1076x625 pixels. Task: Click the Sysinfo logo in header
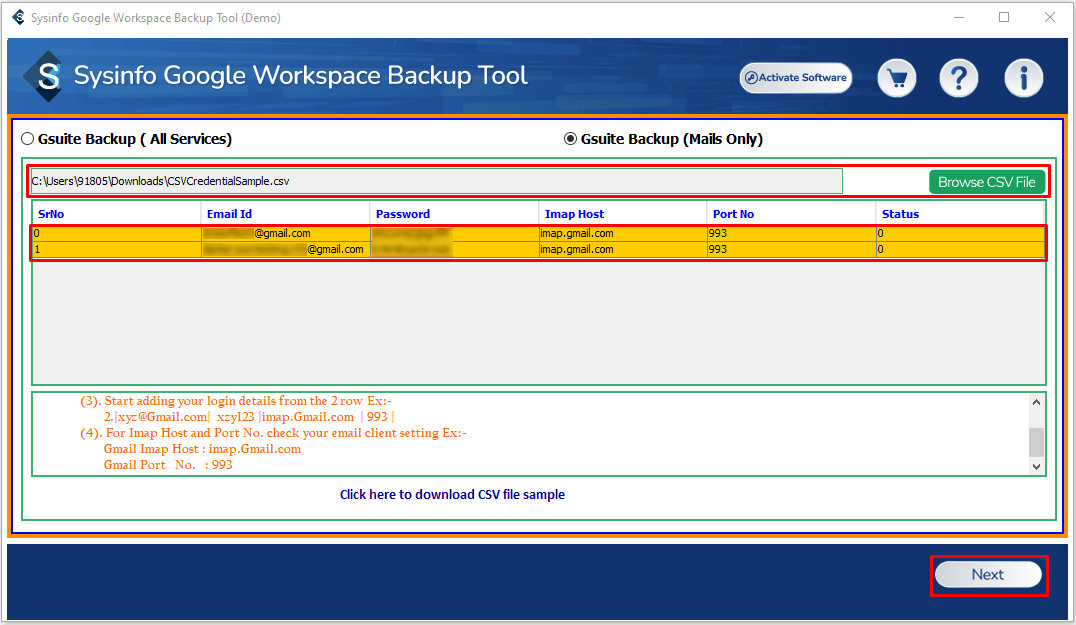[45, 76]
